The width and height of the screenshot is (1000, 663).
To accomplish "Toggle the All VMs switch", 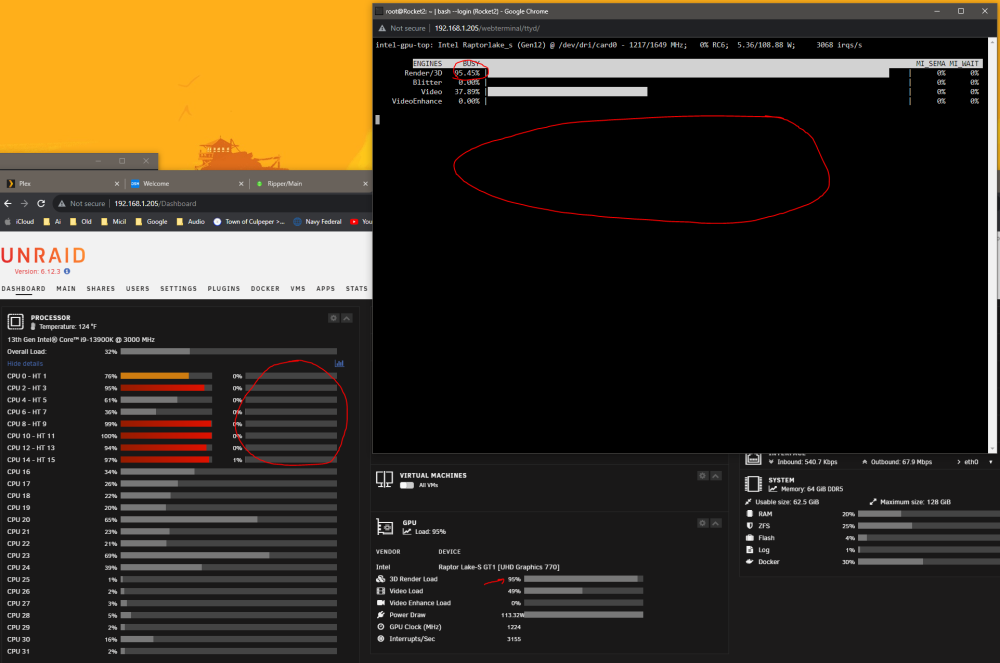I will (x=406, y=486).
